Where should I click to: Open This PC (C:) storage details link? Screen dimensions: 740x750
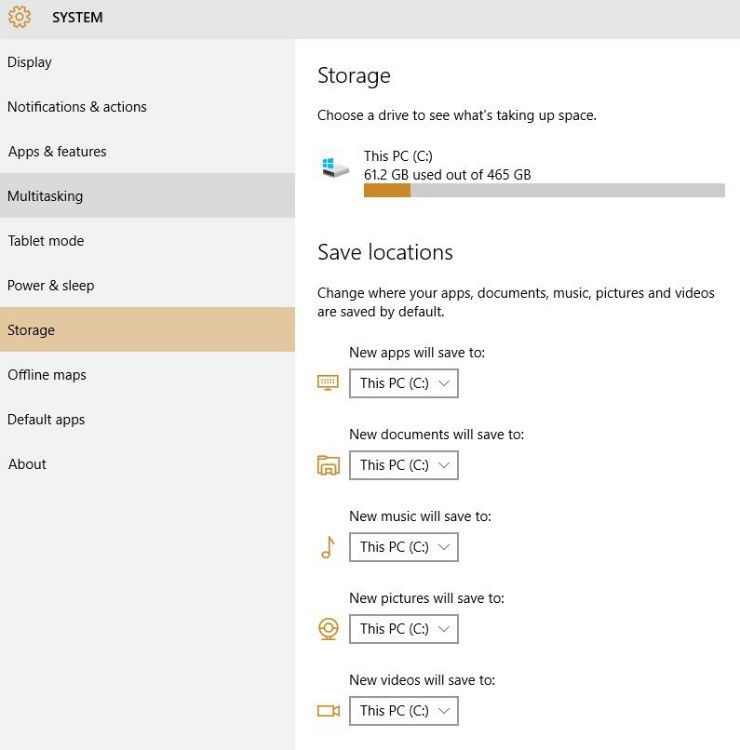click(398, 156)
